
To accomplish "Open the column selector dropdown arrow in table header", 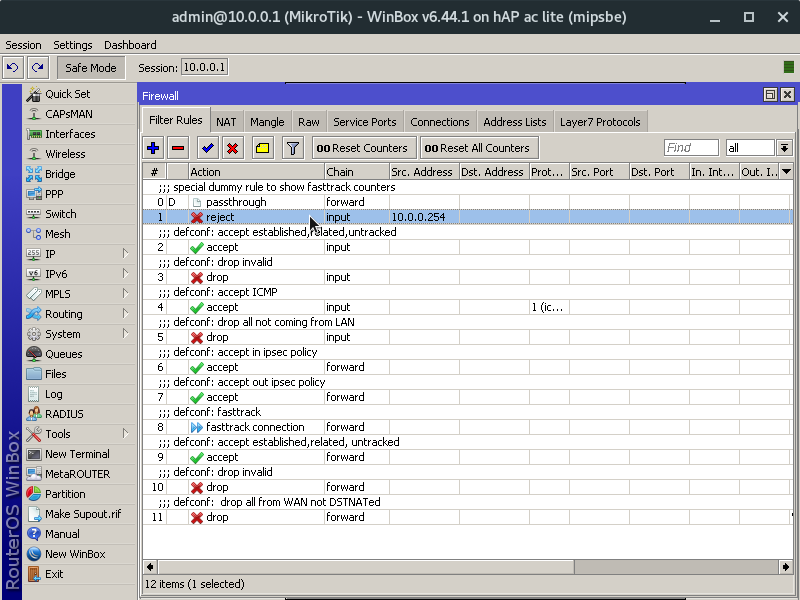I will (x=786, y=172).
